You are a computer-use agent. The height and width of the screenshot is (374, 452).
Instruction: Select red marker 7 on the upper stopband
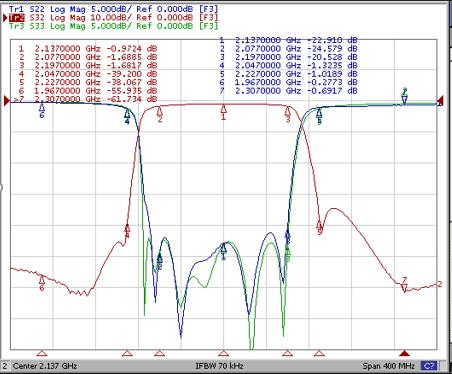pos(404,285)
